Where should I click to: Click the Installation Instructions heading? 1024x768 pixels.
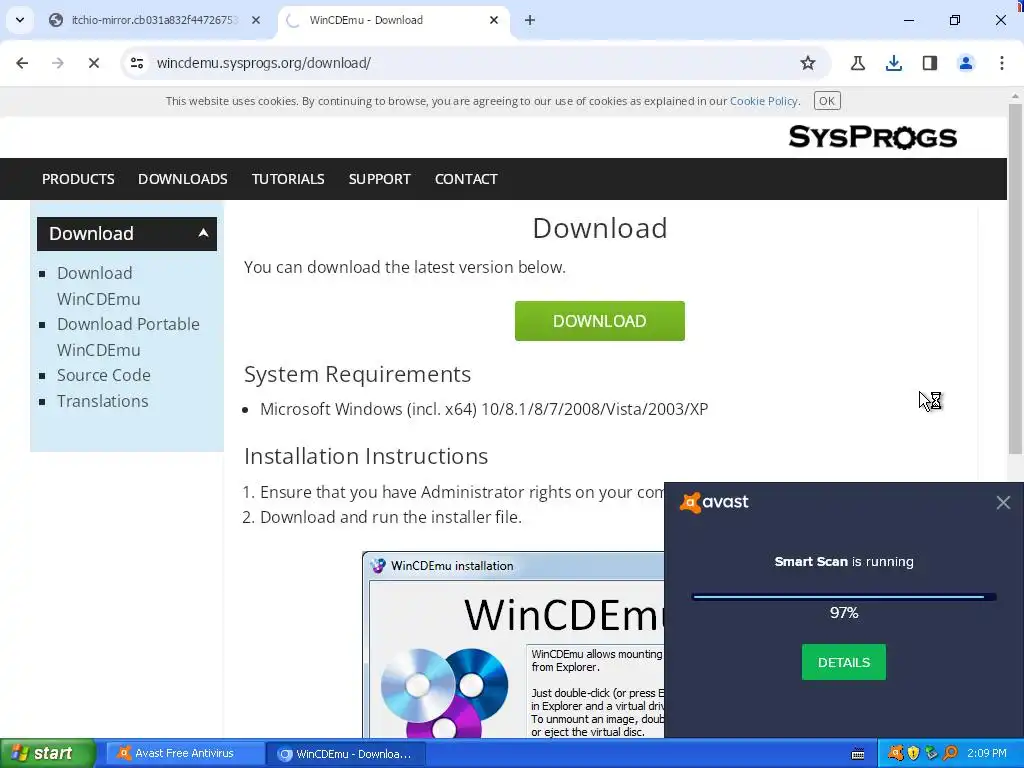(x=366, y=456)
